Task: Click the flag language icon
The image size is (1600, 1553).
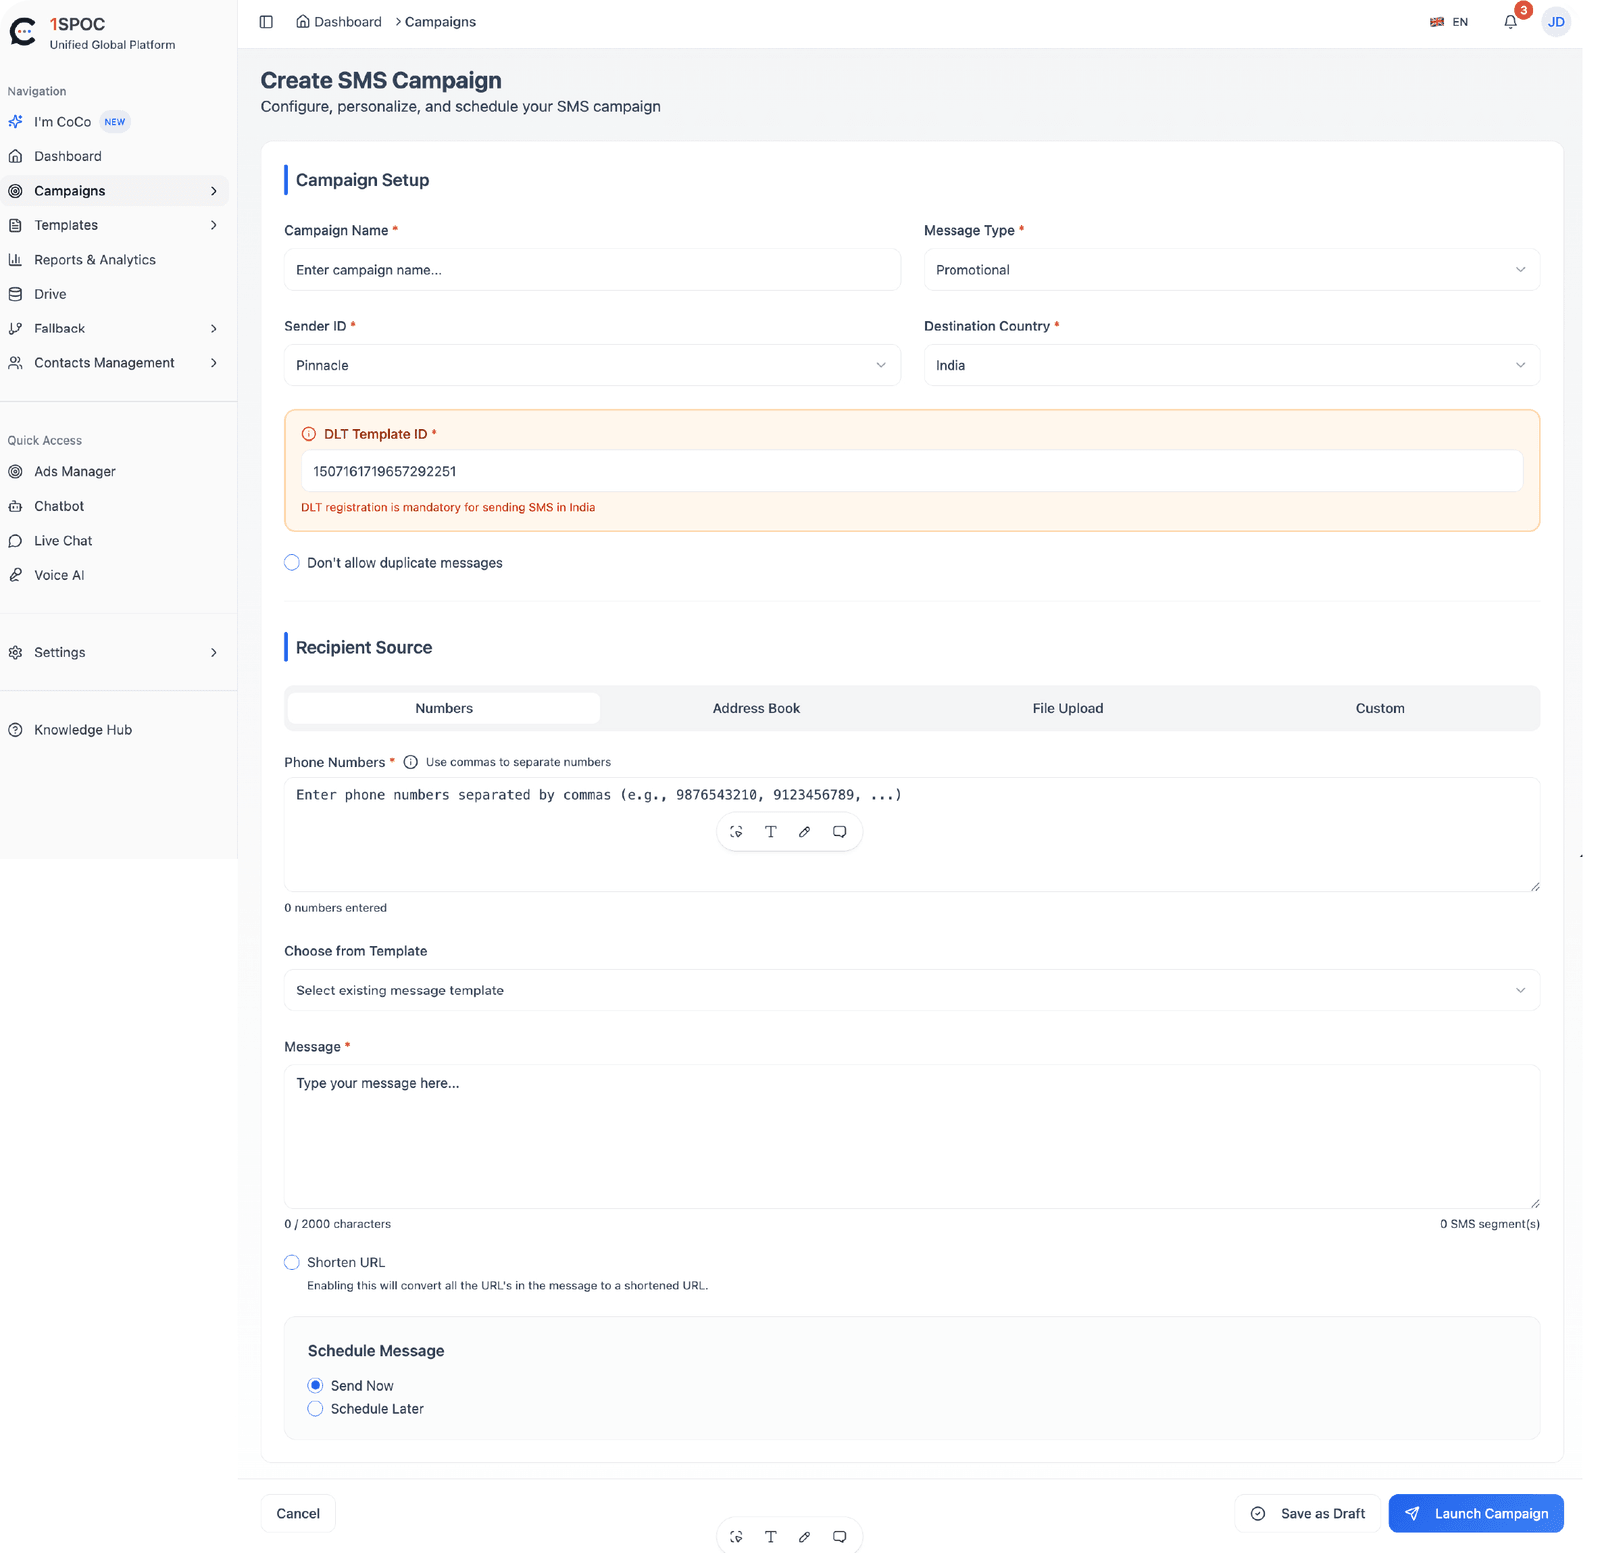Action: click(1437, 22)
